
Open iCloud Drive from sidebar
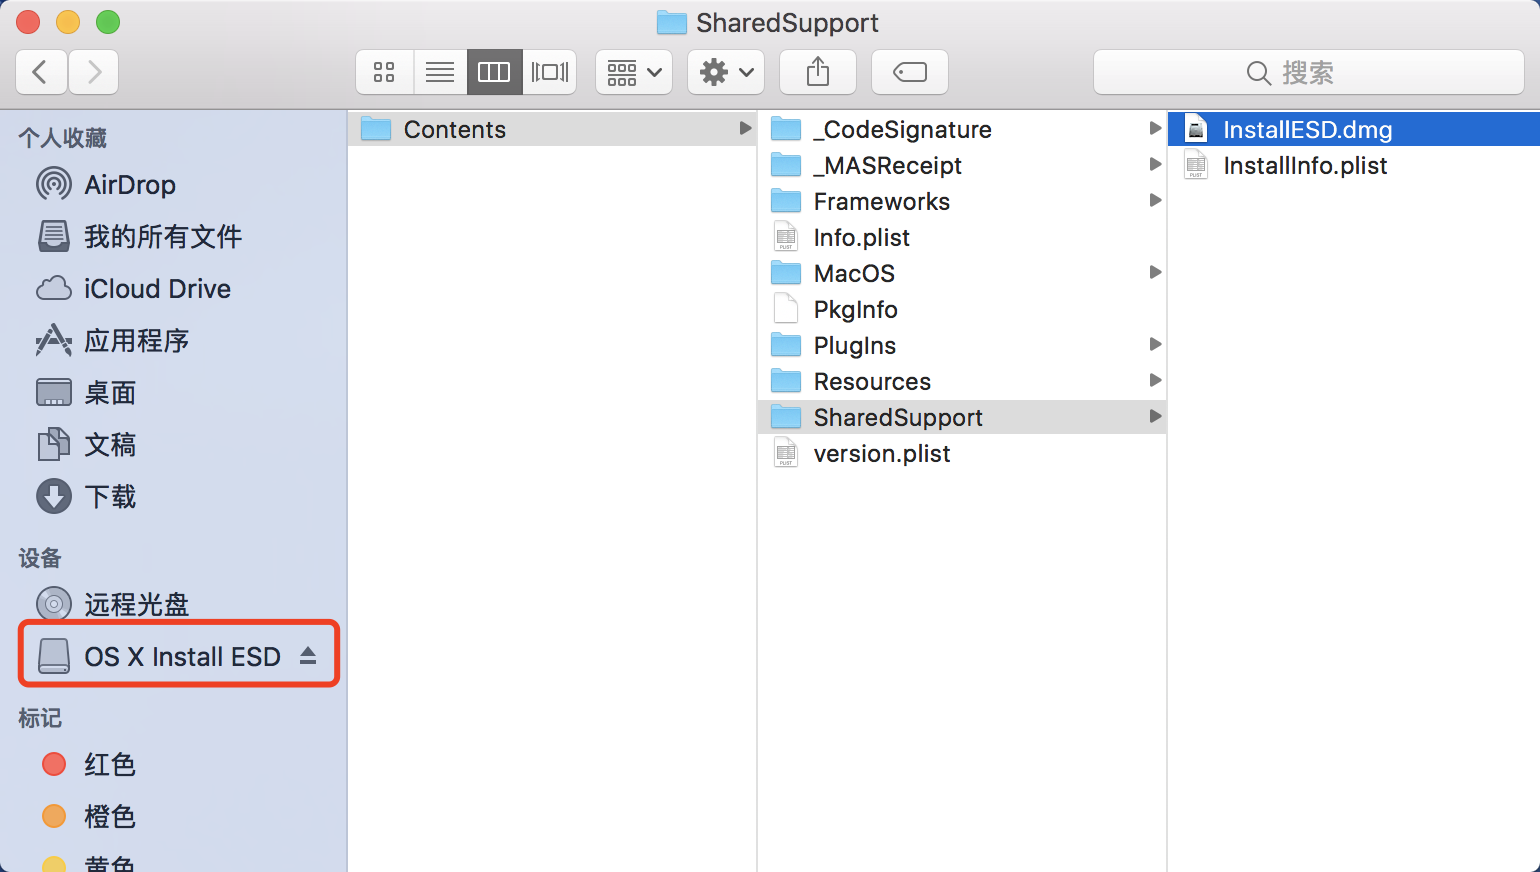[x=157, y=289]
